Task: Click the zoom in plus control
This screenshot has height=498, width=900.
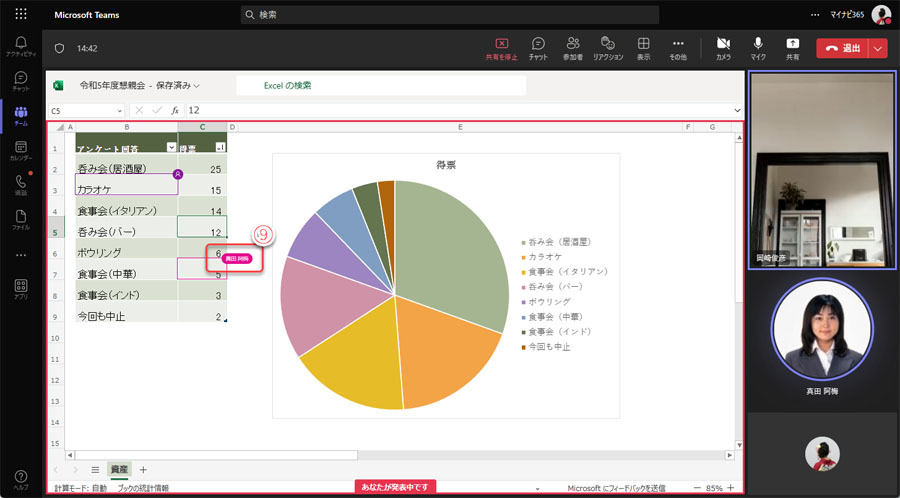Action: pyautogui.click(x=731, y=488)
